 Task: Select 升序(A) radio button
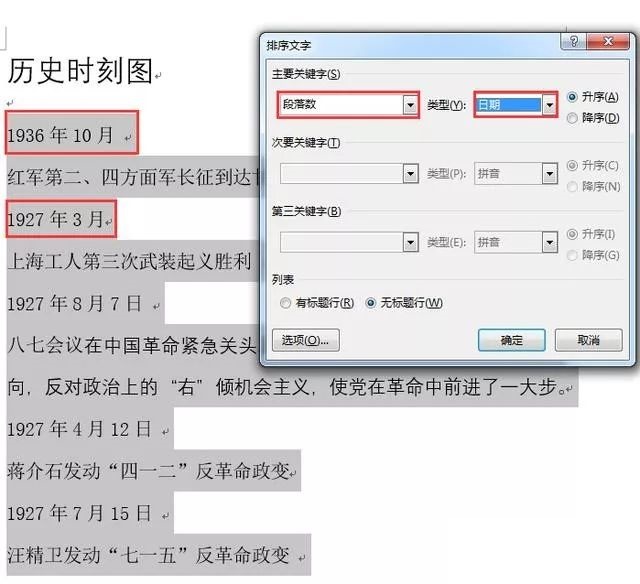click(x=572, y=97)
